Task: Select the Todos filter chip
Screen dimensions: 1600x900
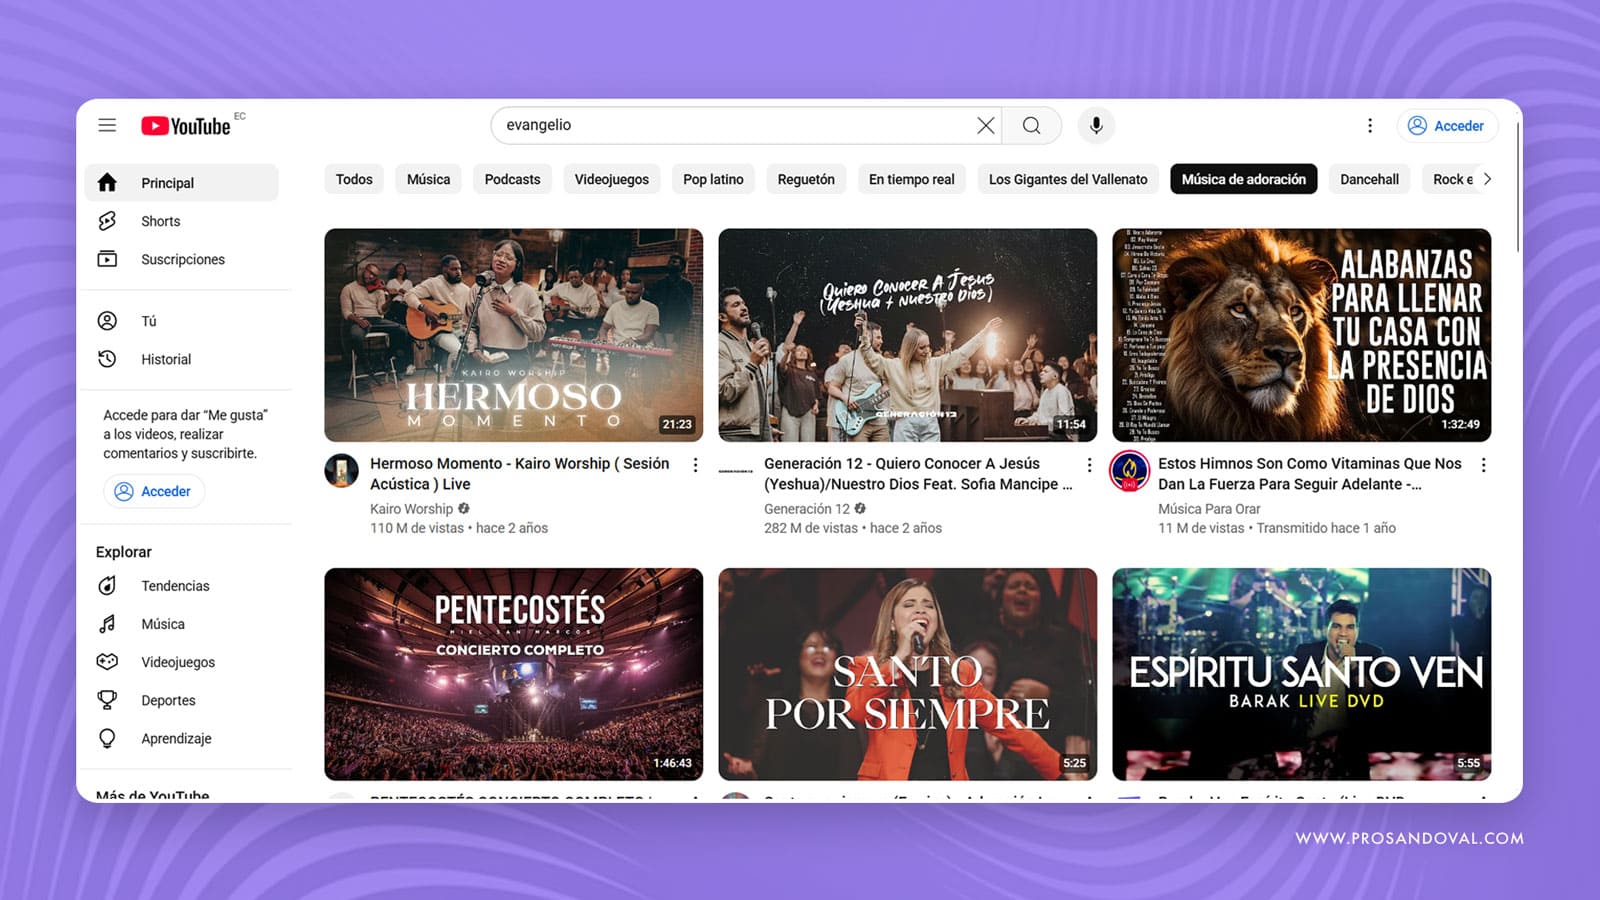Action: tap(354, 179)
